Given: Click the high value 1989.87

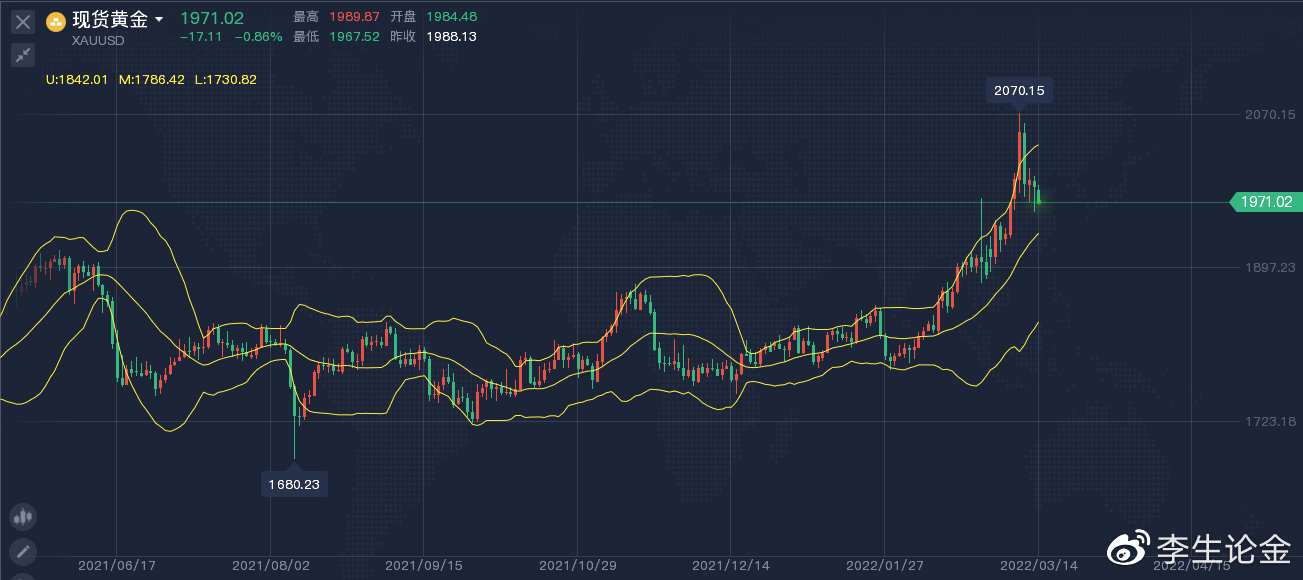Looking at the screenshot, I should (354, 17).
